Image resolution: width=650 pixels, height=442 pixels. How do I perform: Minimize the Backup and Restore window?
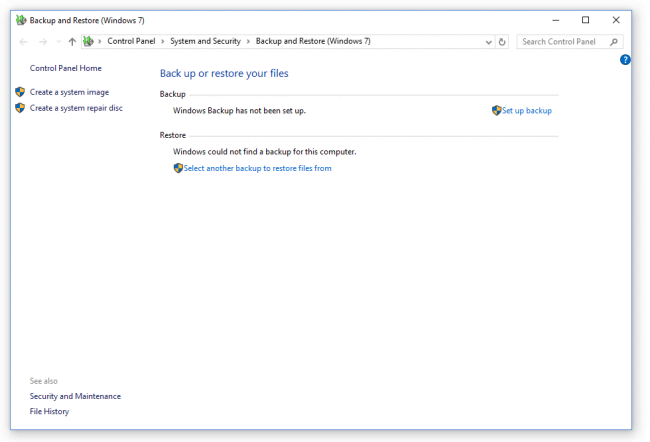point(555,20)
